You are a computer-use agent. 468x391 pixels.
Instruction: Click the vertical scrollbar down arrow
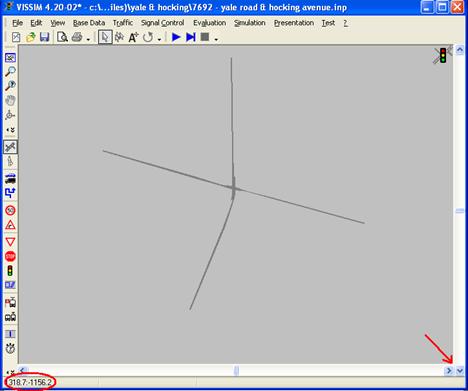click(460, 370)
